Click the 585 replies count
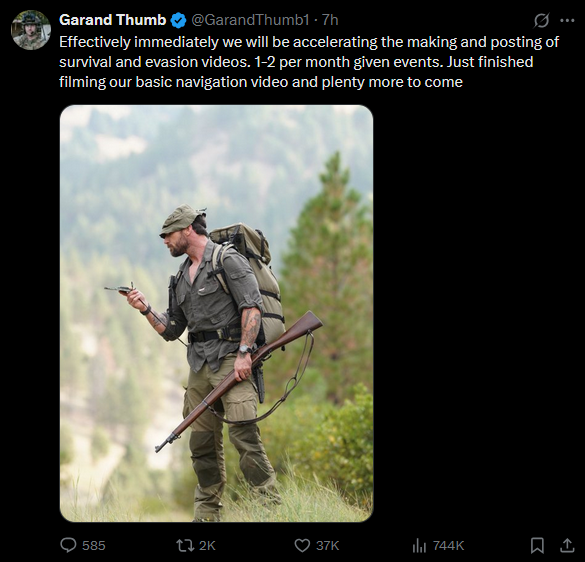Viewport: 585px width, 562px height. click(94, 546)
